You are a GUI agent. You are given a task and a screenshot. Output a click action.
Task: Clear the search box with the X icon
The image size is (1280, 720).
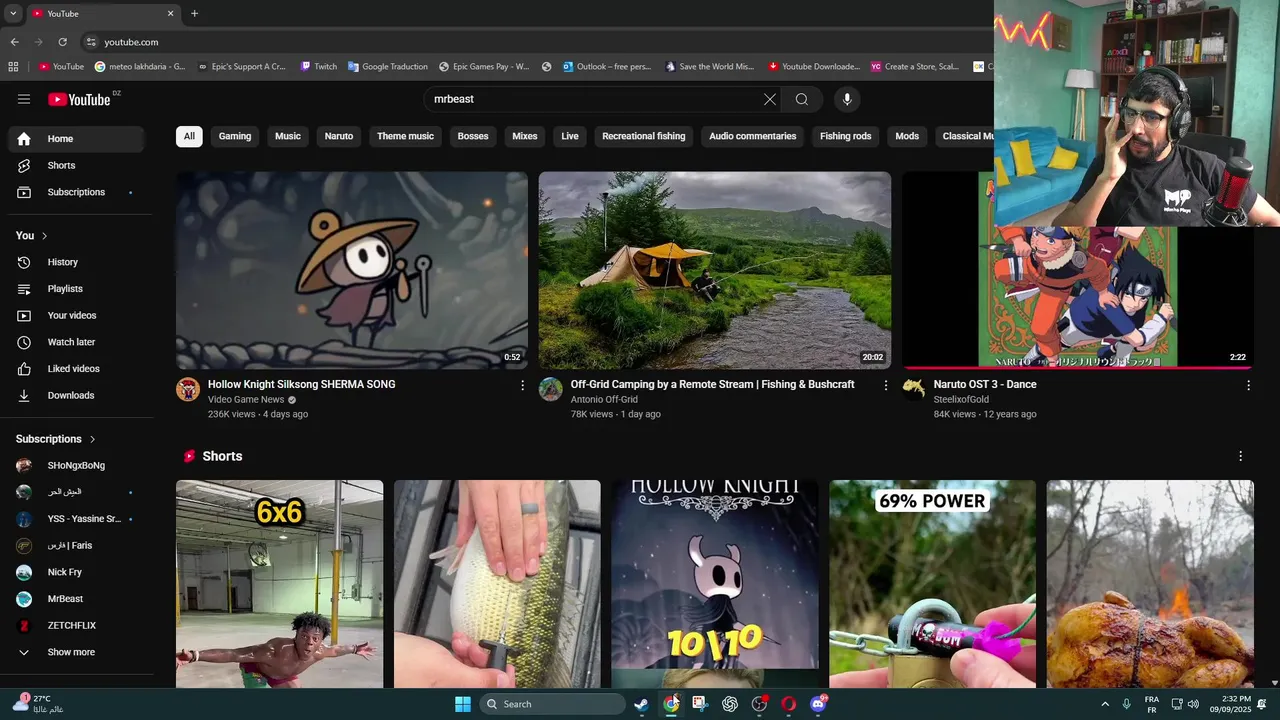click(770, 99)
